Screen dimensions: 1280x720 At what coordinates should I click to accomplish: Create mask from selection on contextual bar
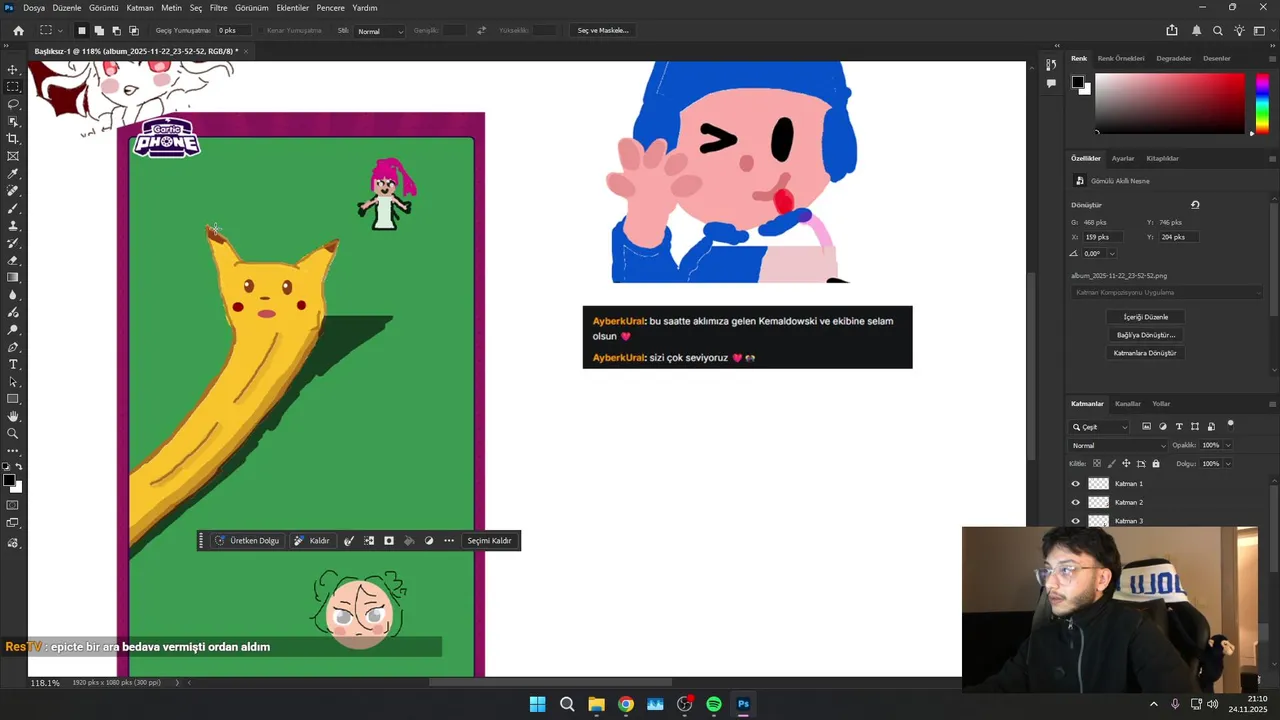389,541
